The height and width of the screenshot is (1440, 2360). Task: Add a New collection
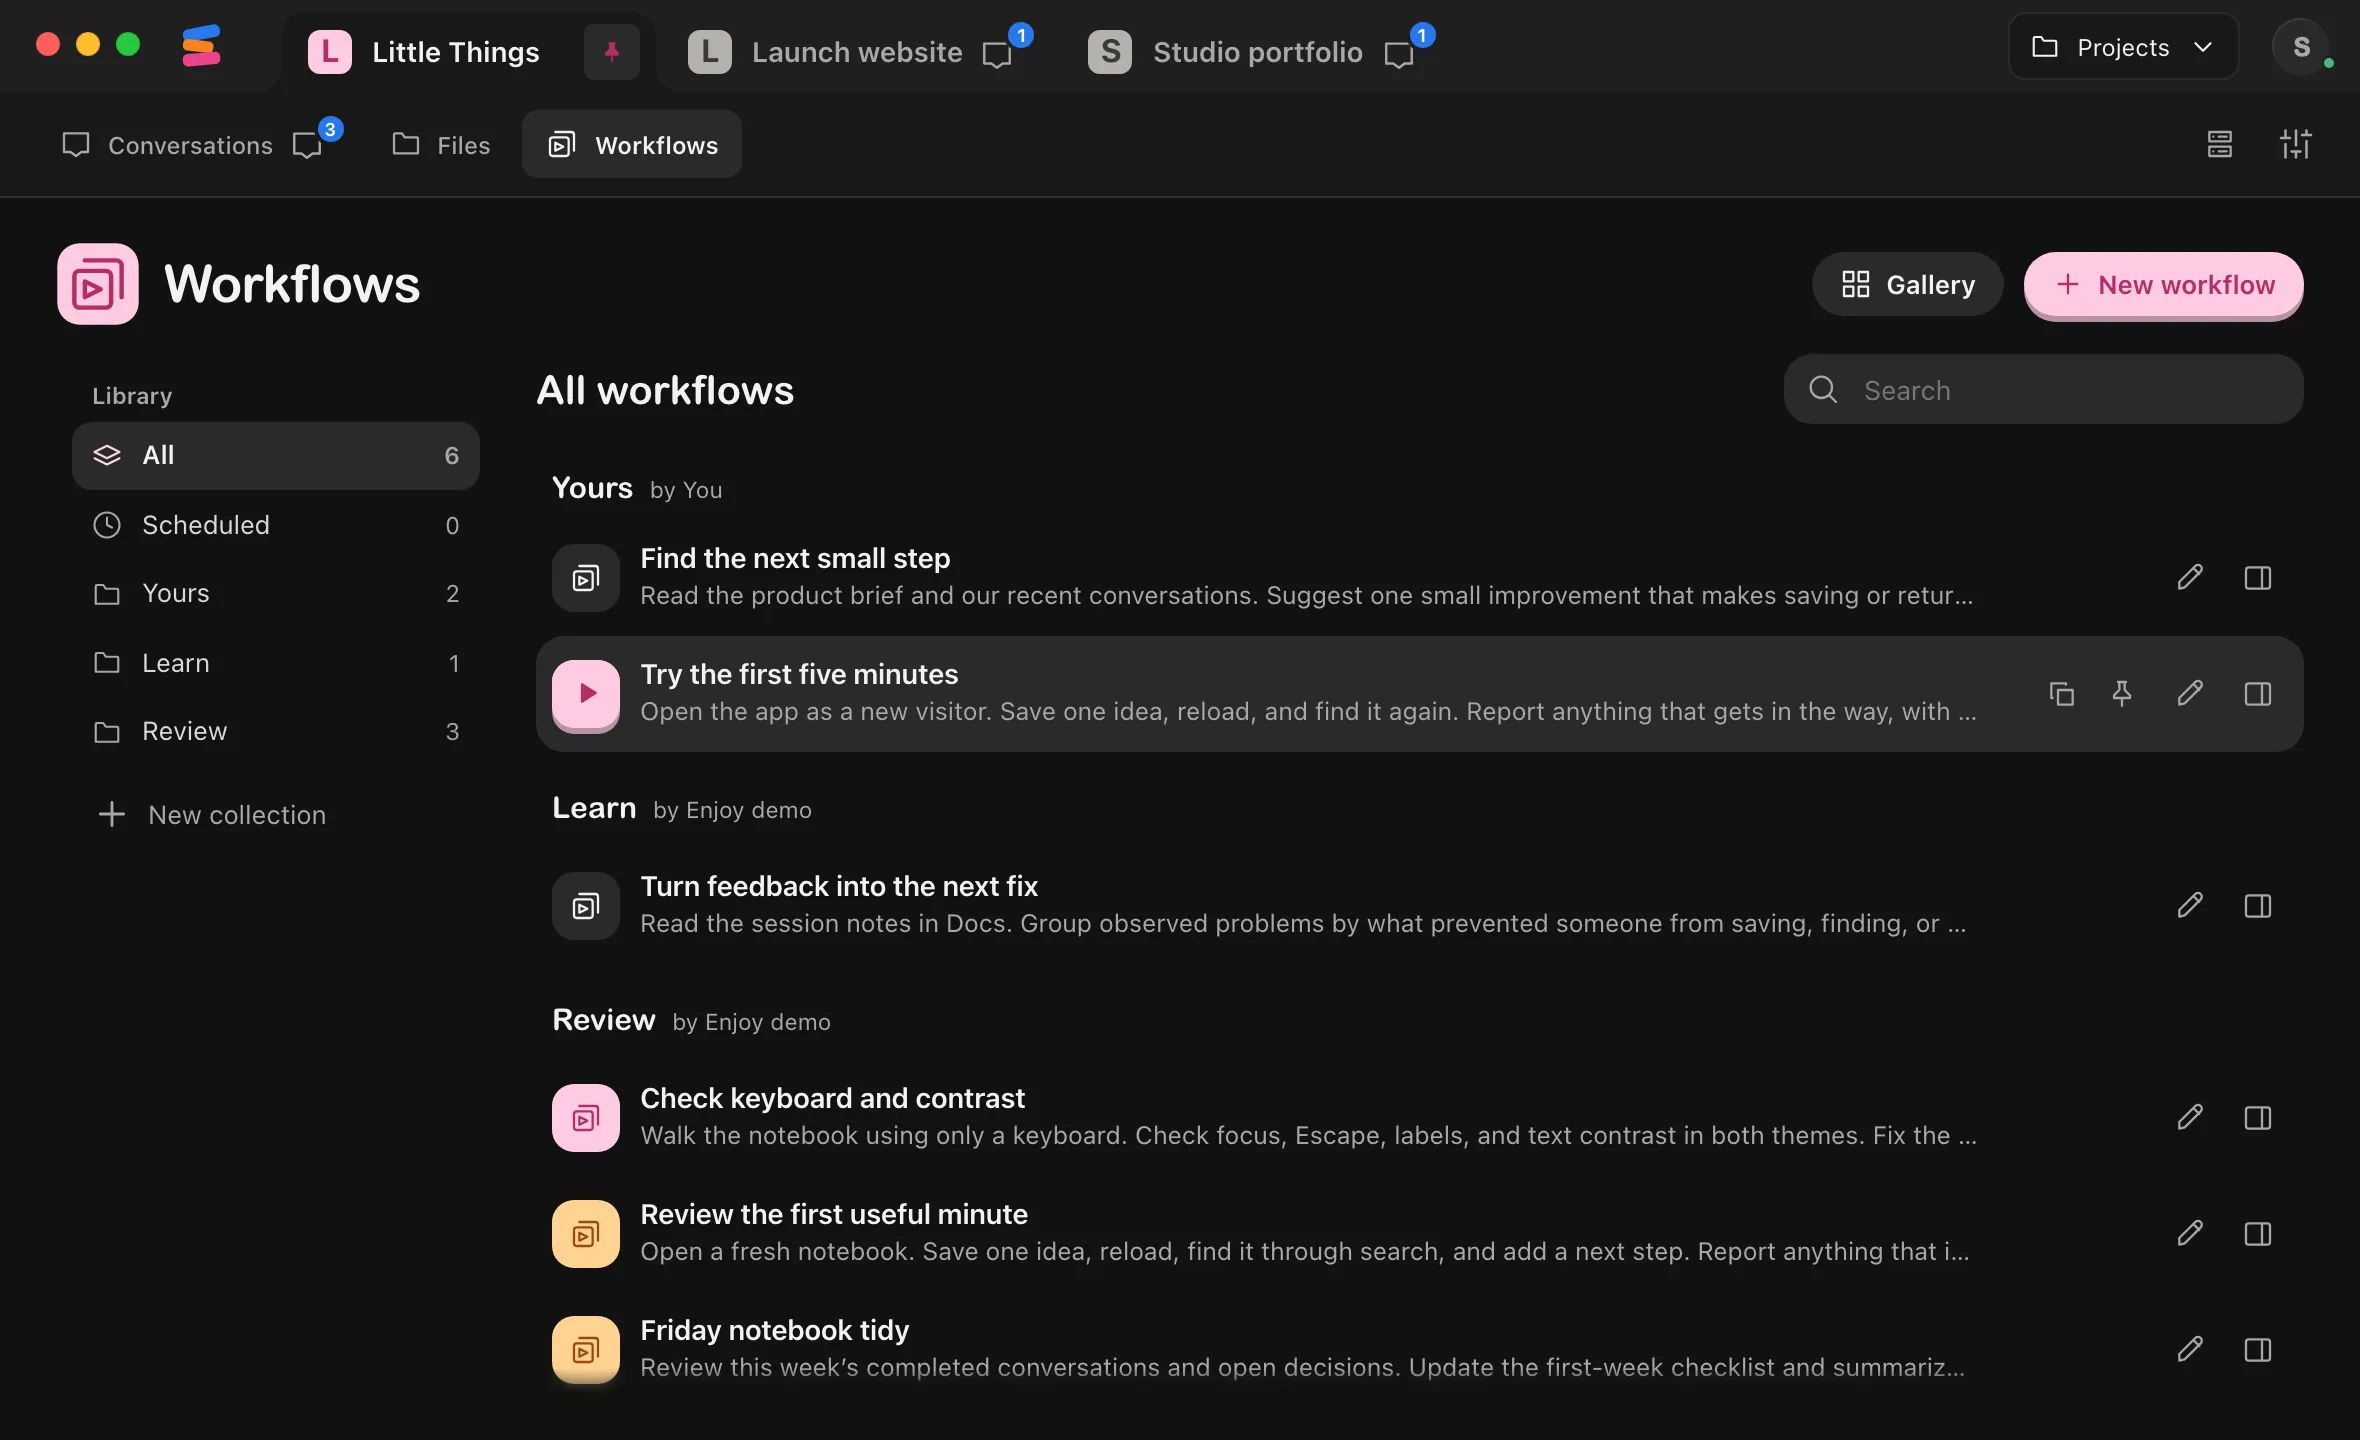(x=212, y=814)
